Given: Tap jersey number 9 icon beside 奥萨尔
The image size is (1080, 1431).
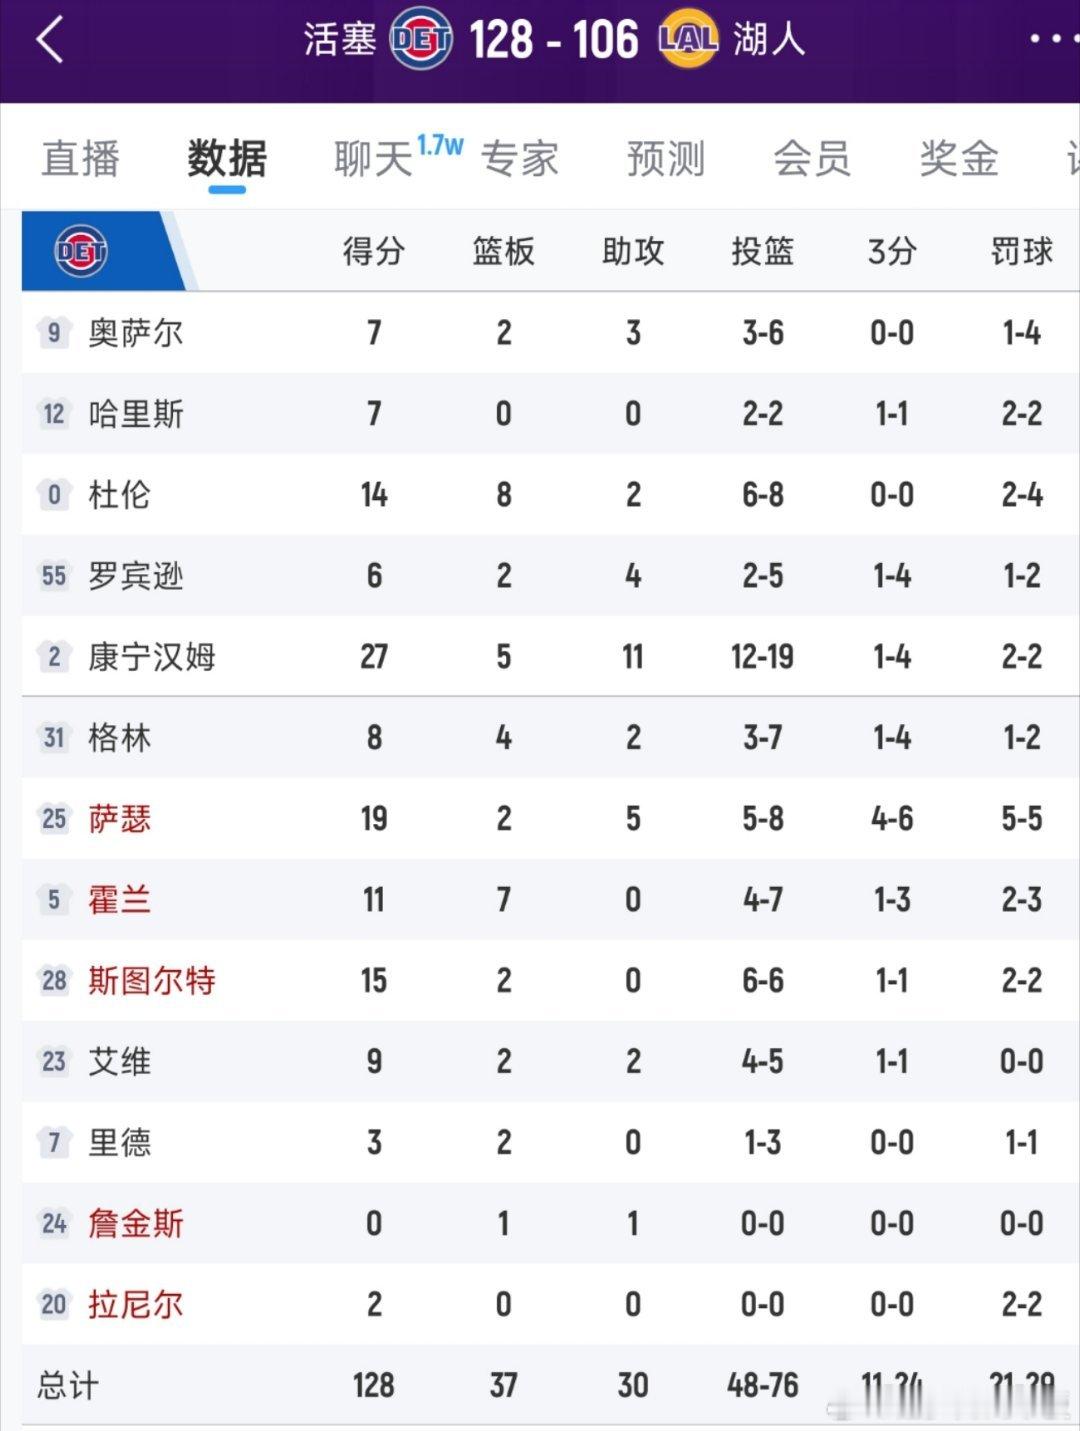Looking at the screenshot, I should [54, 333].
